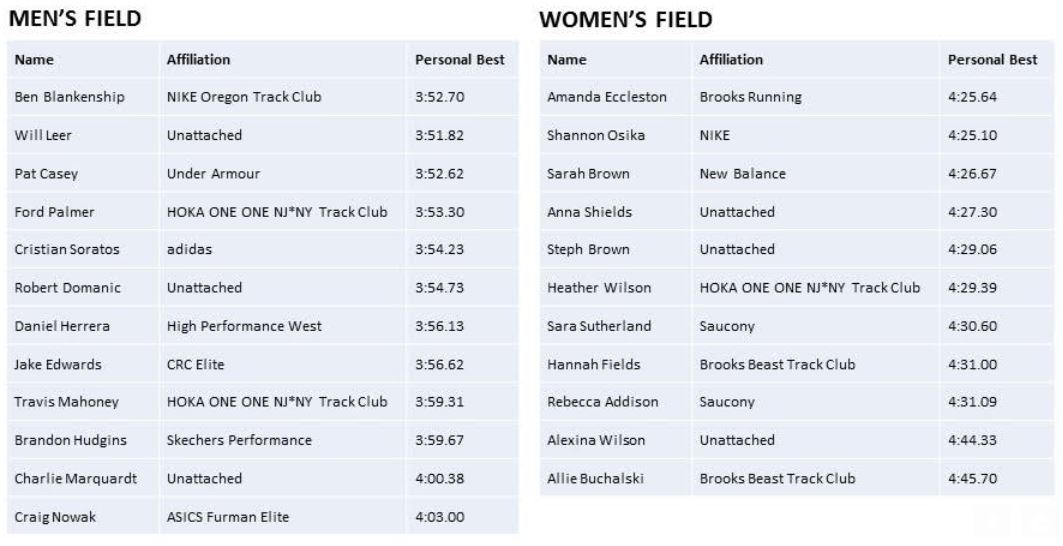This screenshot has height=546, width=1063.
Task: Click Shannon Osika's NIKE affiliation
Action: tap(715, 135)
